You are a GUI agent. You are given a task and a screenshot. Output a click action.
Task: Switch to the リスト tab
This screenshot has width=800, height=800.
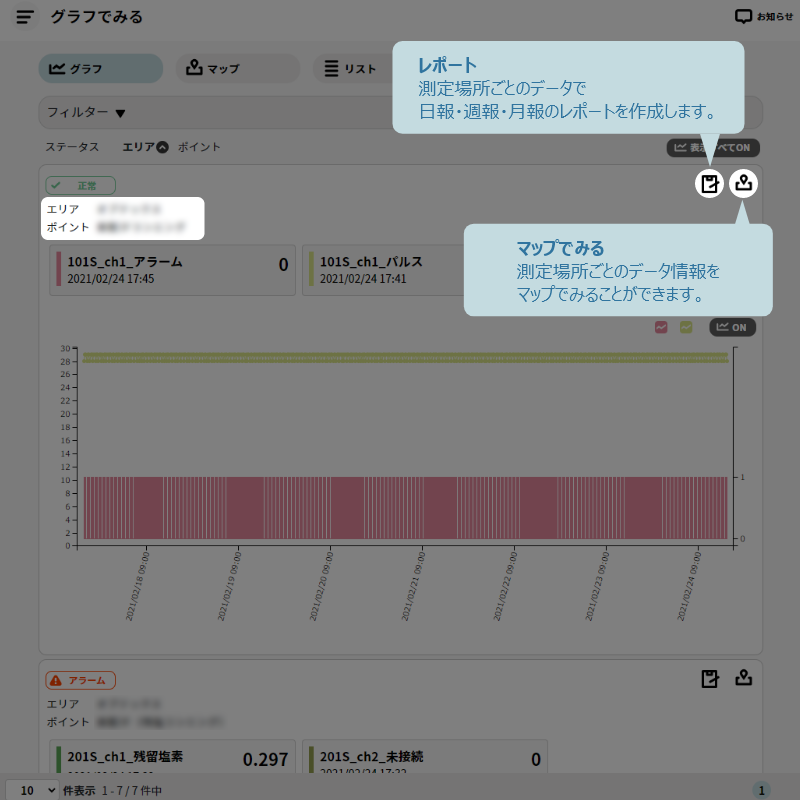[x=353, y=68]
